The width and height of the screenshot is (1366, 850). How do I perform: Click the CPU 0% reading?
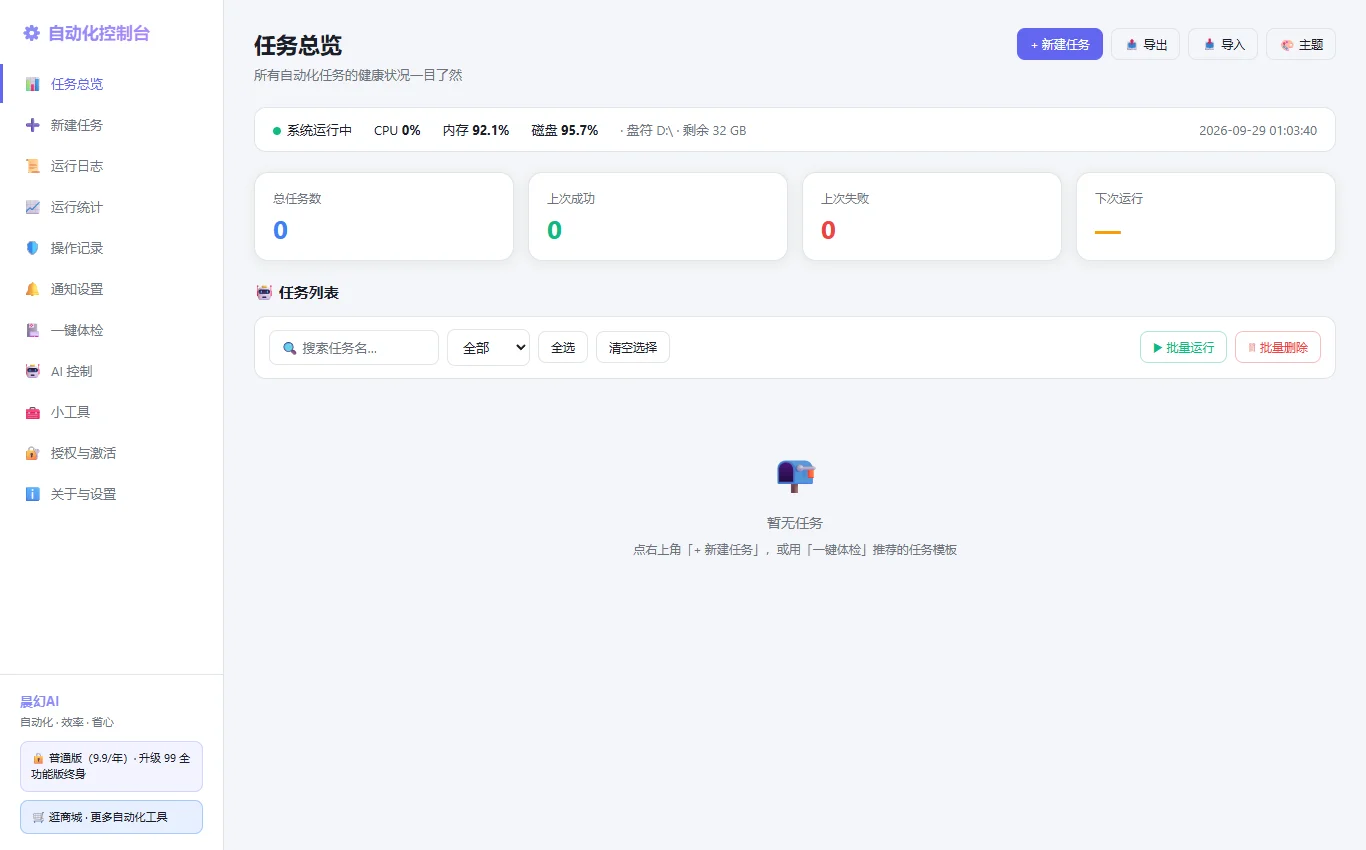pyautogui.click(x=397, y=130)
